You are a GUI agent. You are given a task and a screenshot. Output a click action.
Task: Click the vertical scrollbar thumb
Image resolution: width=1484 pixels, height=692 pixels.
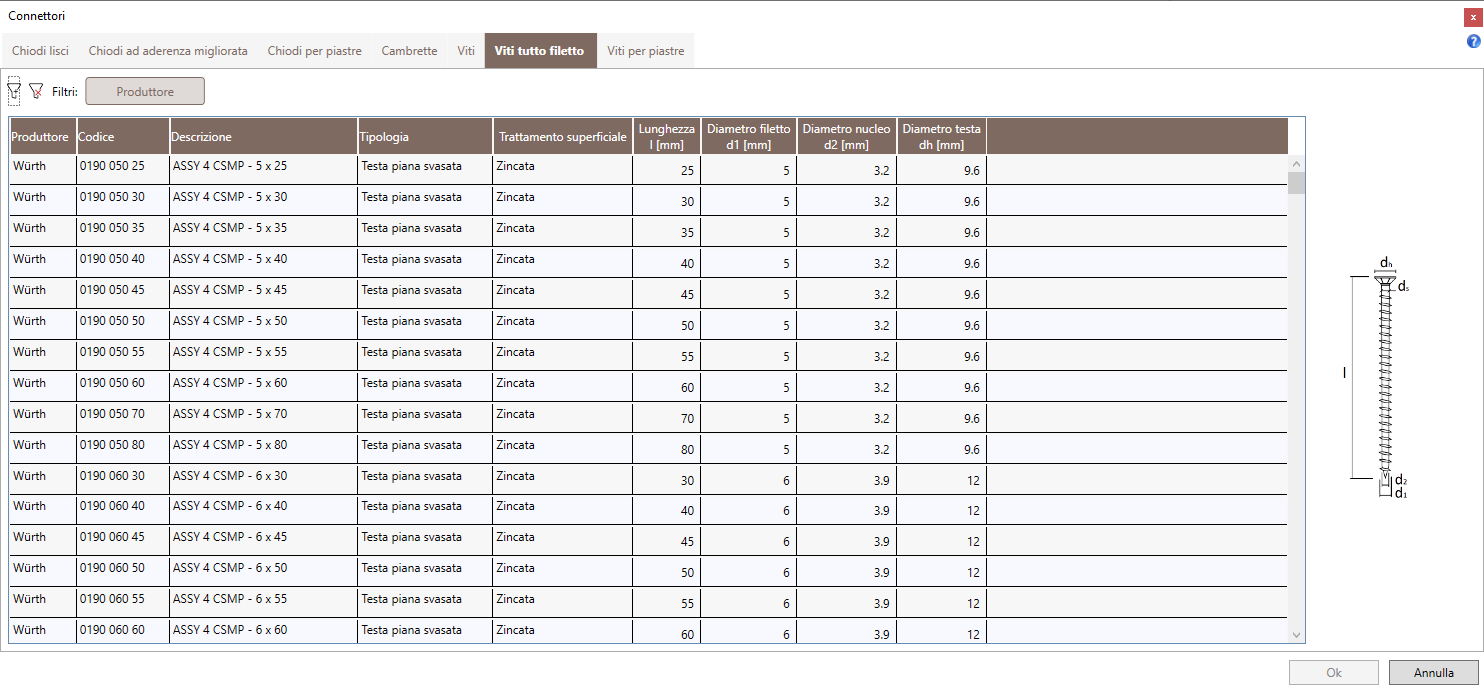[x=1296, y=182]
